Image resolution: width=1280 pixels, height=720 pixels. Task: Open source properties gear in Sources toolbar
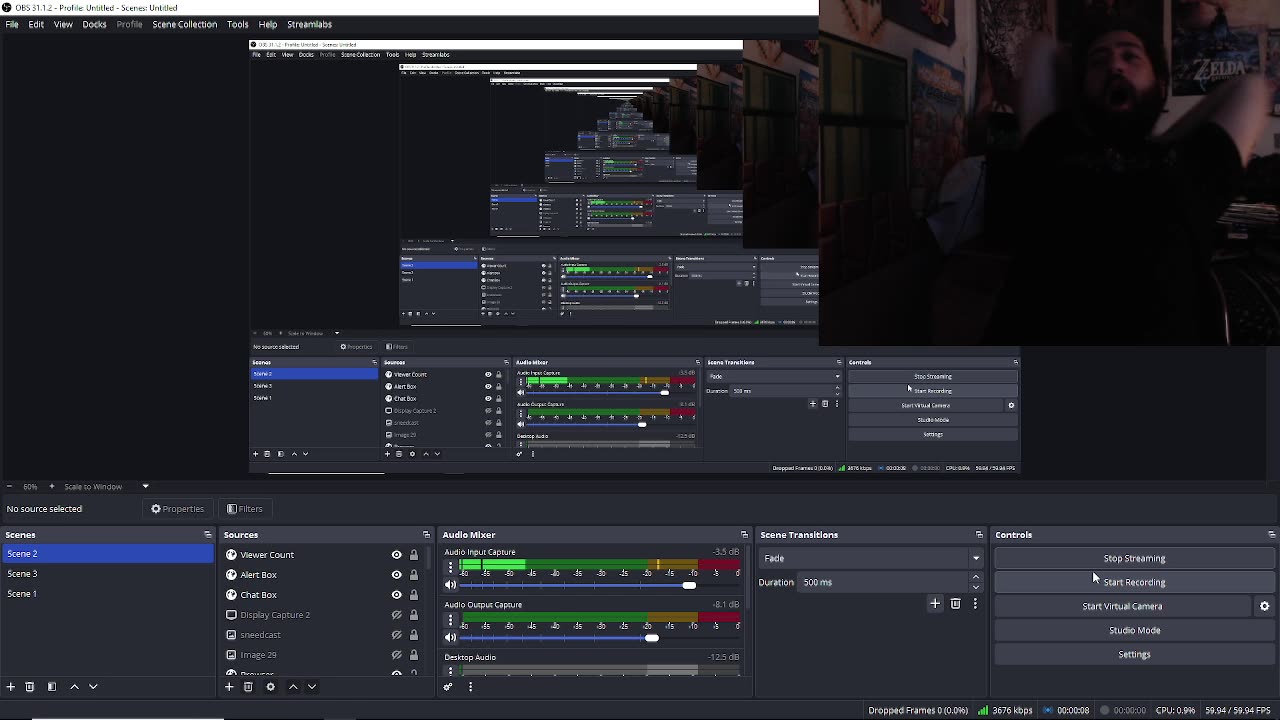coord(270,687)
